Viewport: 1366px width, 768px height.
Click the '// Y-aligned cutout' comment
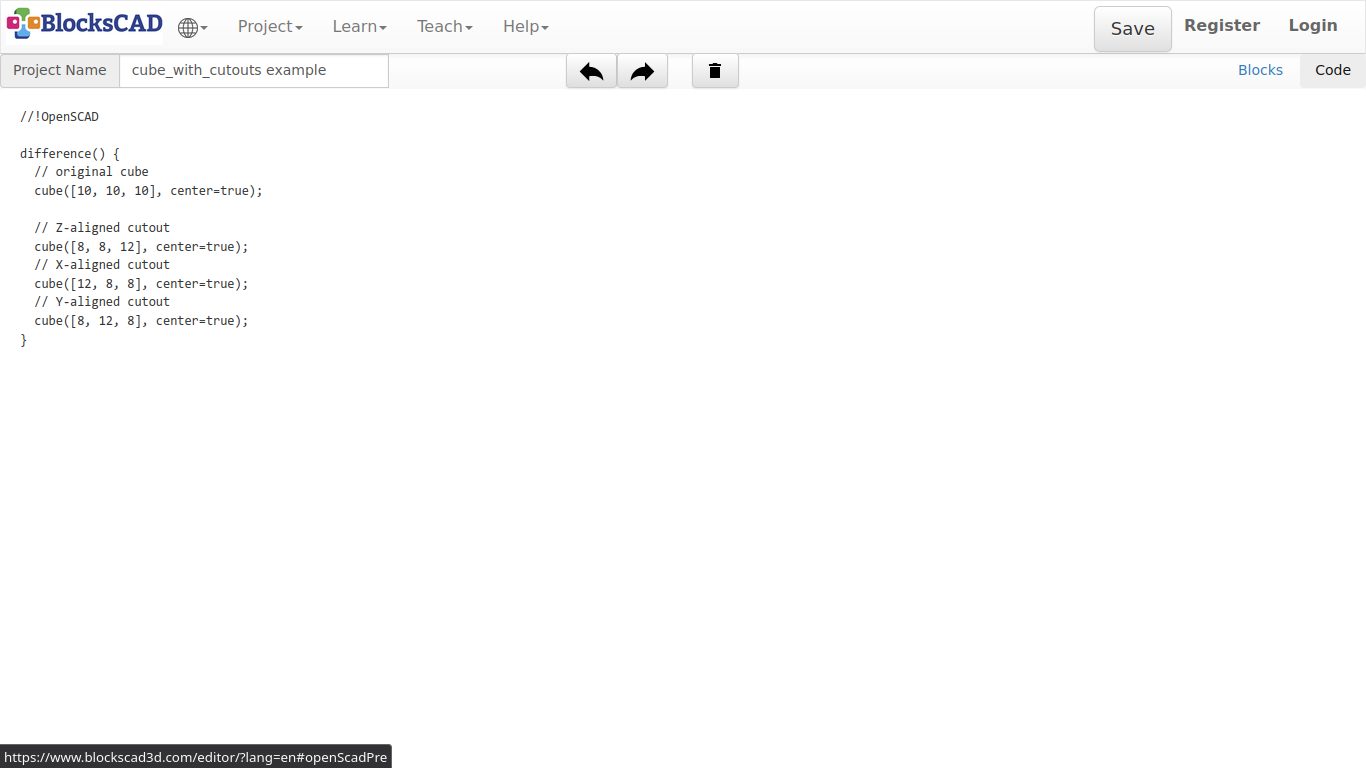pyautogui.click(x=102, y=302)
